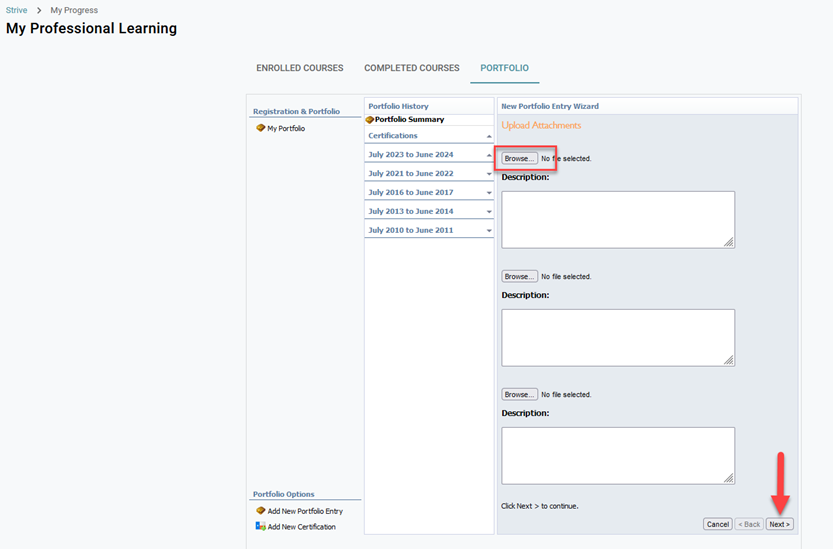Cancel the portfolio entry wizard
This screenshot has height=549, width=833.
tap(717, 524)
